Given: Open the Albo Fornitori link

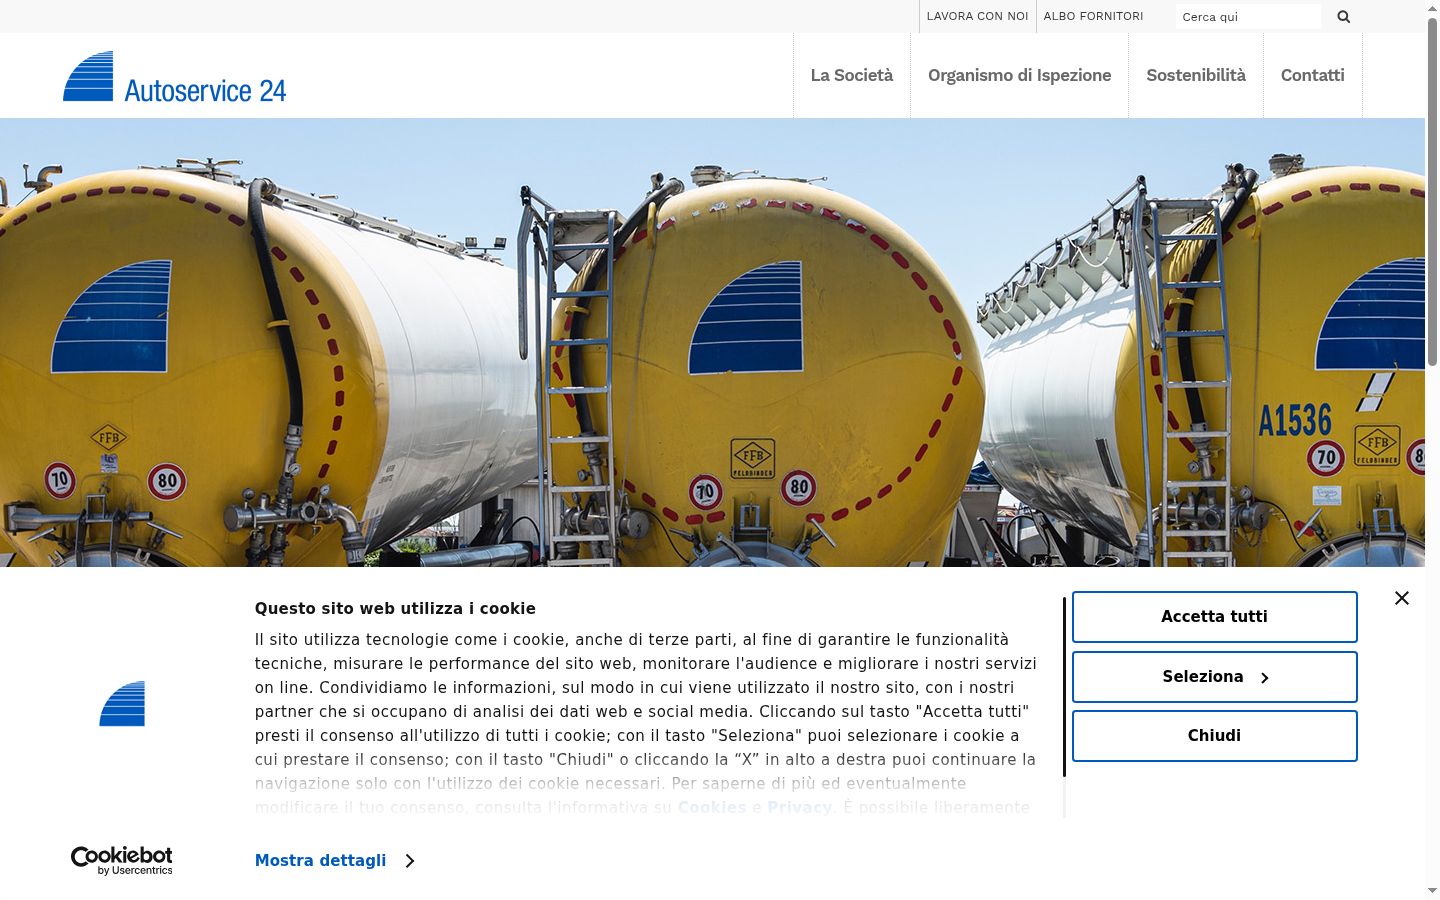Looking at the screenshot, I should (x=1093, y=16).
